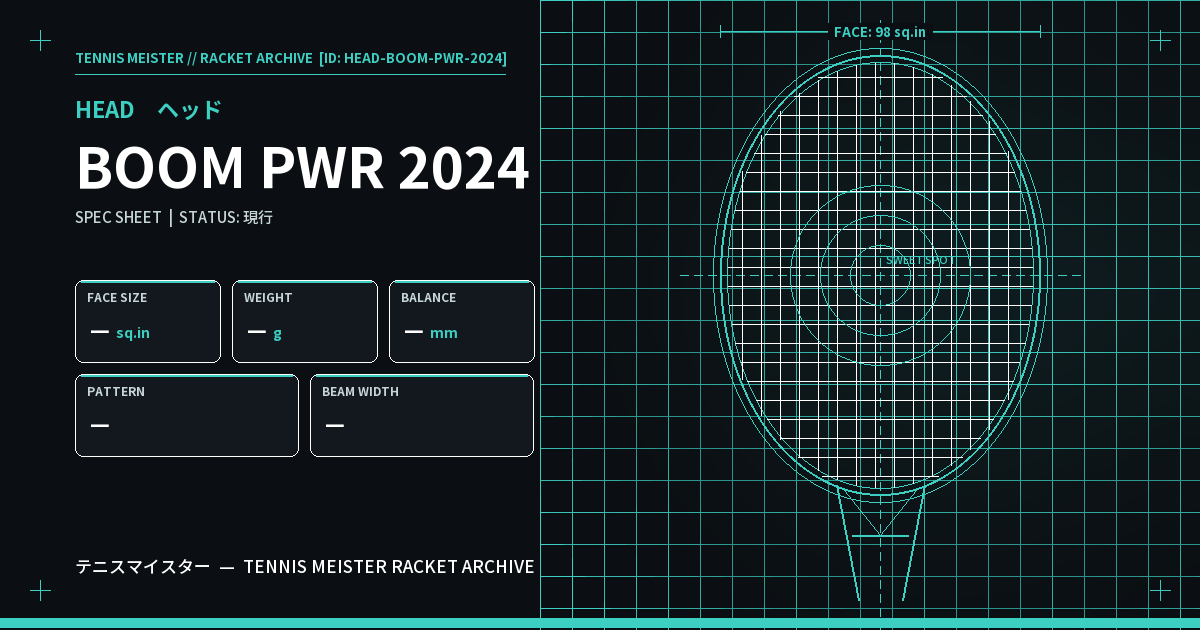
Task: Click the TENNIS MEISTER // RACKET ARCHIVE header text
Action: tap(194, 58)
